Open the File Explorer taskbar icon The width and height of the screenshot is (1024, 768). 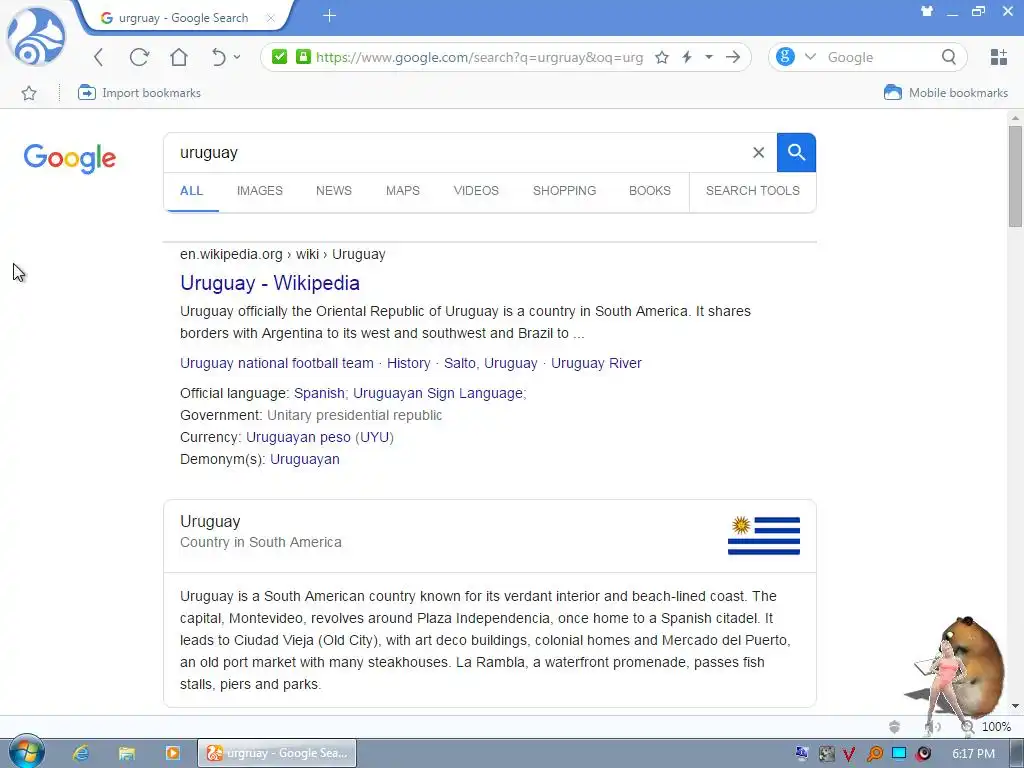pyautogui.click(x=127, y=753)
